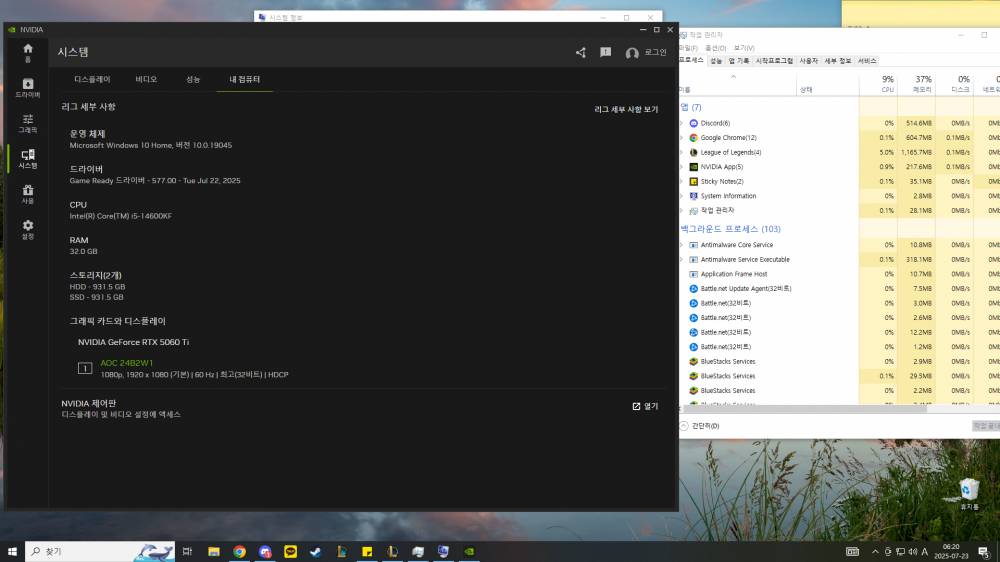
Task: Open the notification center icon
Action: click(x=984, y=552)
